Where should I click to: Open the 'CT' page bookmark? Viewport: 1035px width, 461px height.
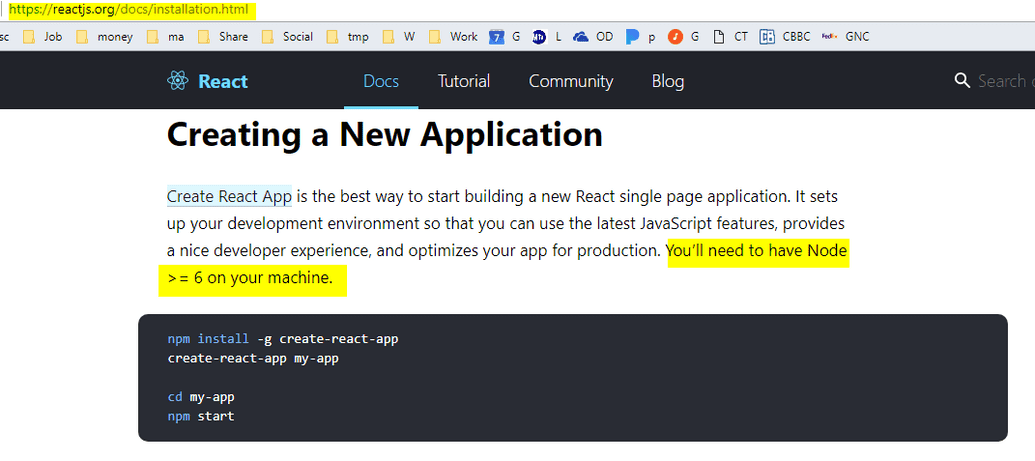point(718,37)
